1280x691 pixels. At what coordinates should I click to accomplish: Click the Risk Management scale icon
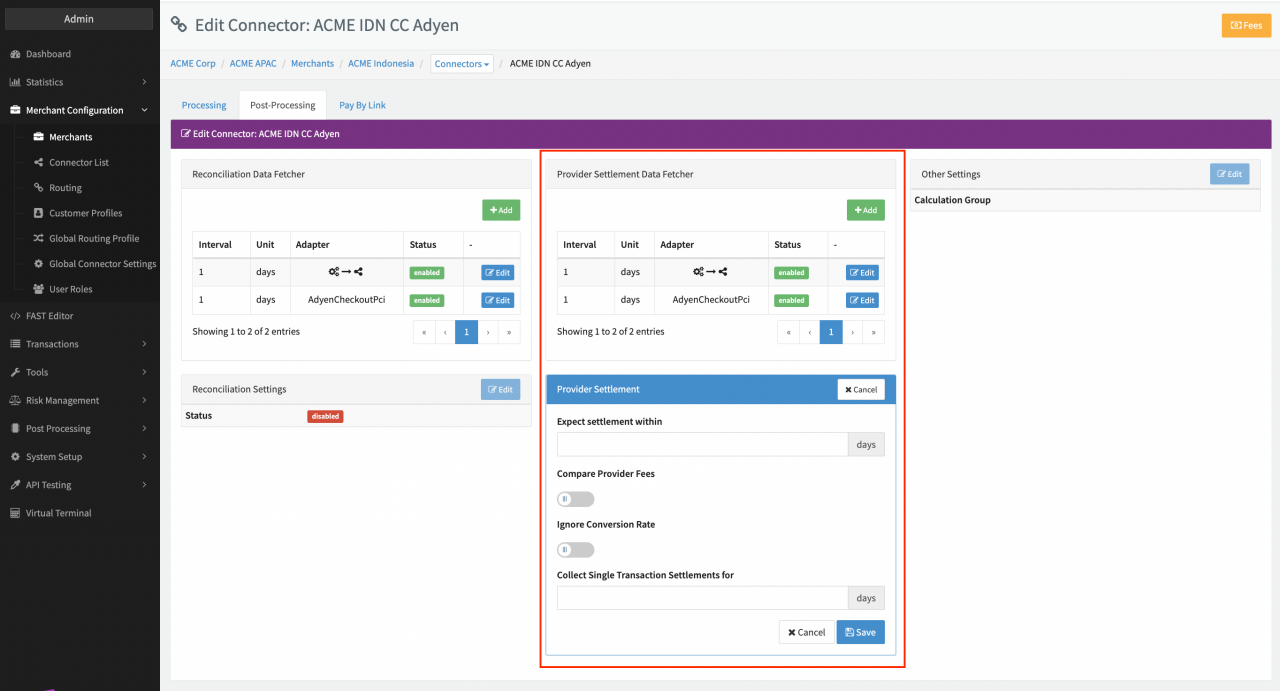click(x=15, y=401)
